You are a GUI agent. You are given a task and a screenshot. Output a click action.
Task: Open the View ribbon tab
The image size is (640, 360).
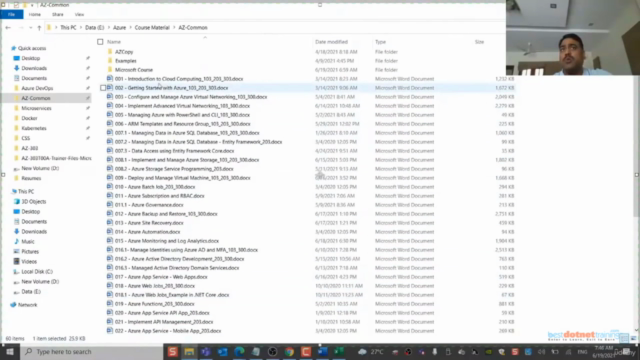click(x=79, y=14)
